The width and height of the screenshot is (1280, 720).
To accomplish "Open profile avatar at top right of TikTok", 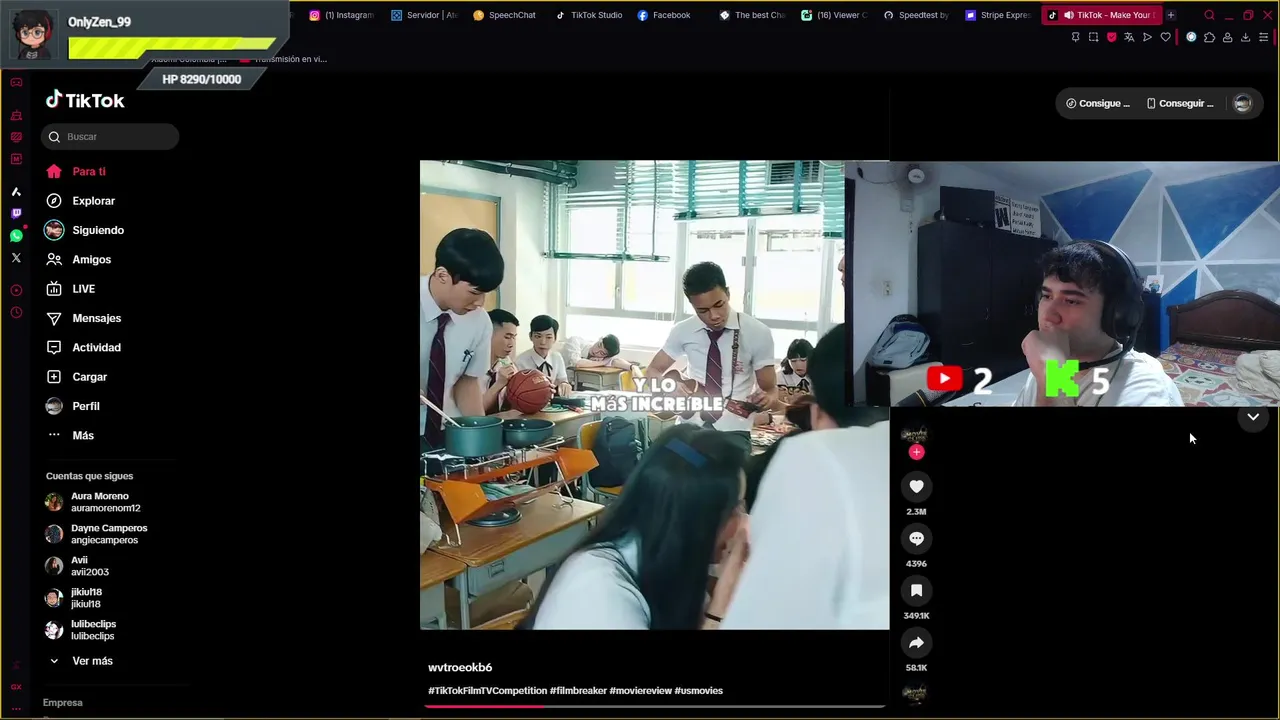I will 1242,103.
